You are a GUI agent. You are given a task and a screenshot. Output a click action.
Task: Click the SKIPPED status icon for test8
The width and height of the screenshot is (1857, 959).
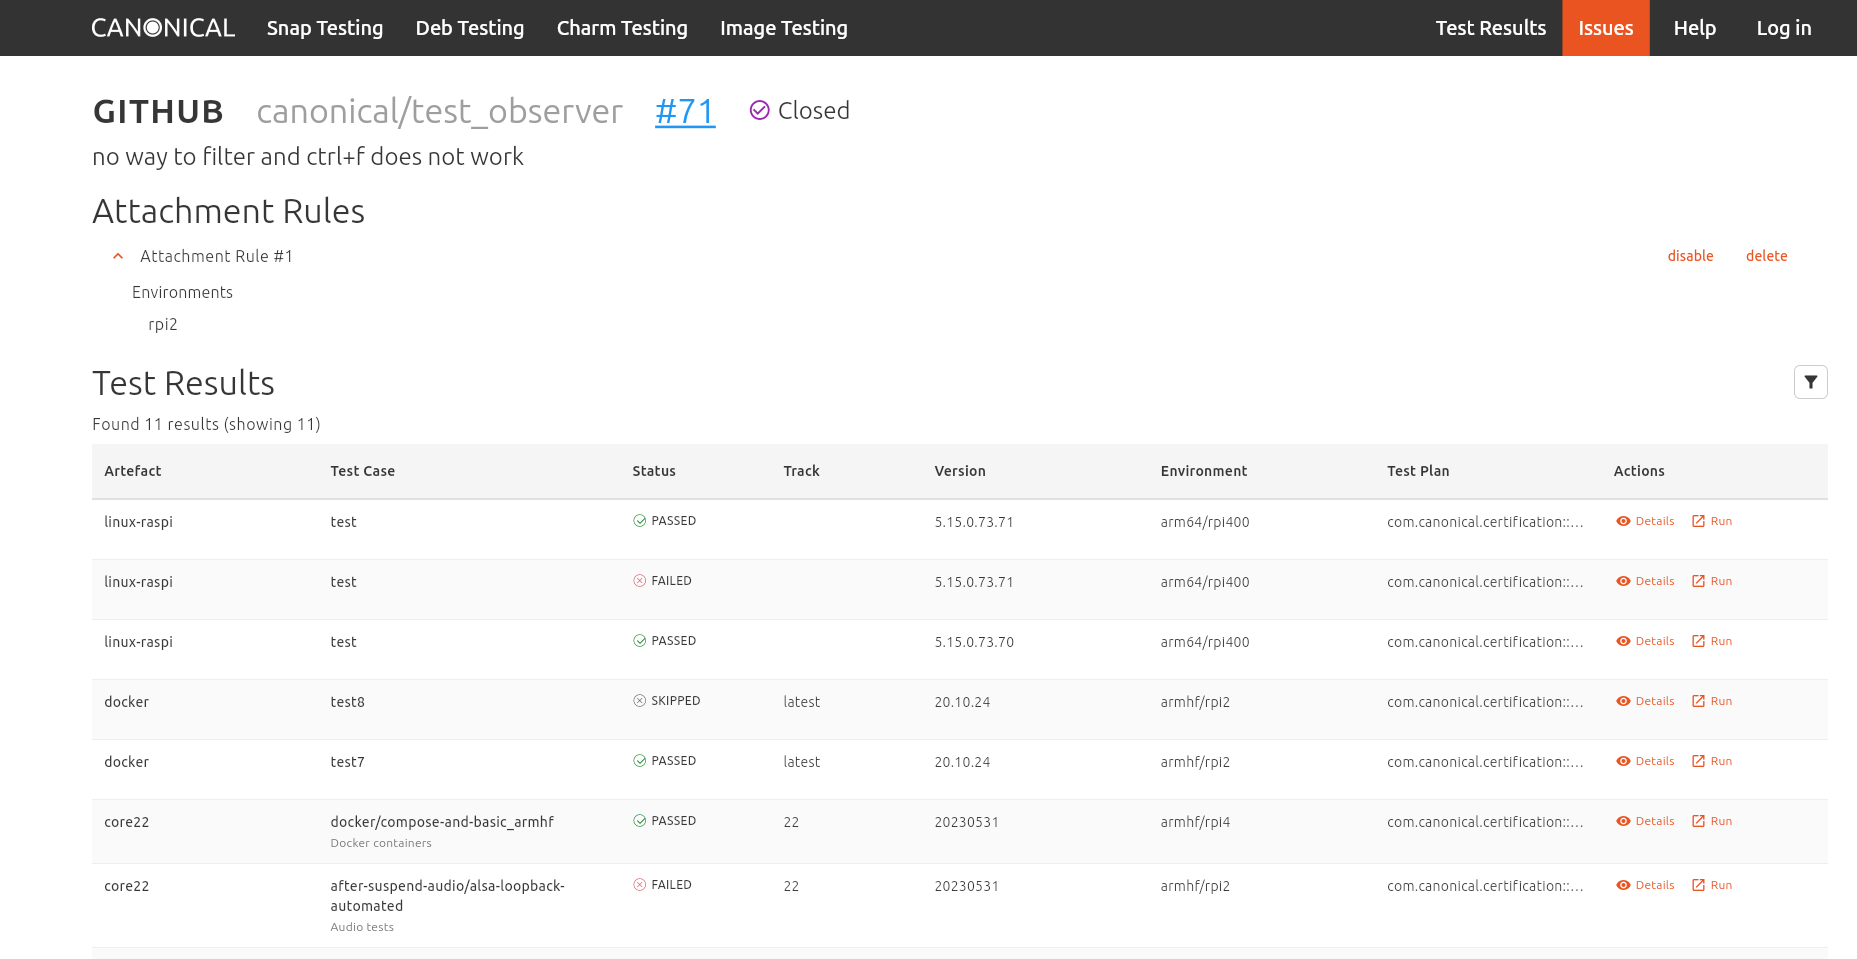coord(639,700)
